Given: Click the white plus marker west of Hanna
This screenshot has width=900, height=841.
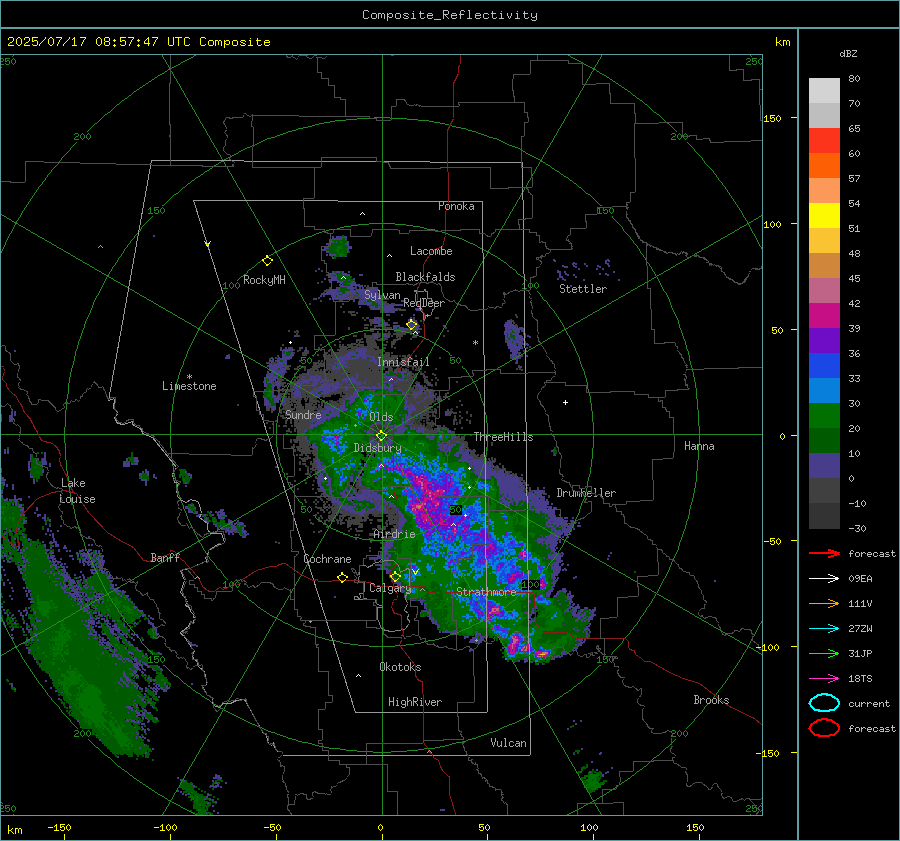Looking at the screenshot, I should (x=565, y=402).
